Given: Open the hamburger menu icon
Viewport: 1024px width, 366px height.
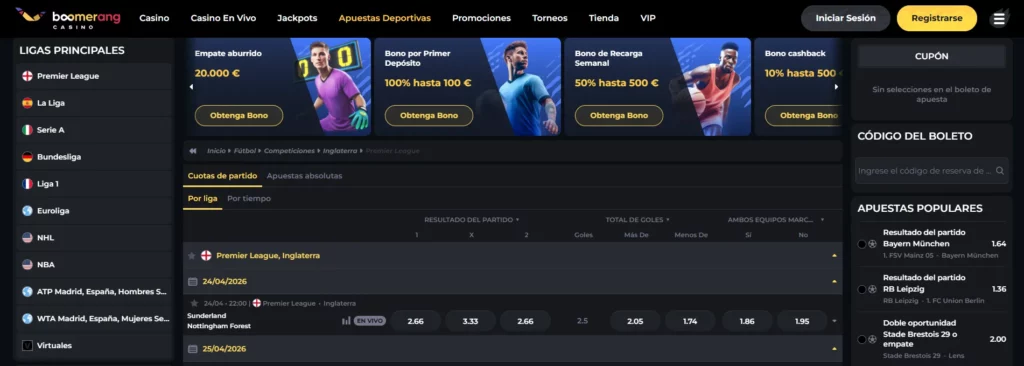Looking at the screenshot, I should tap(999, 18).
